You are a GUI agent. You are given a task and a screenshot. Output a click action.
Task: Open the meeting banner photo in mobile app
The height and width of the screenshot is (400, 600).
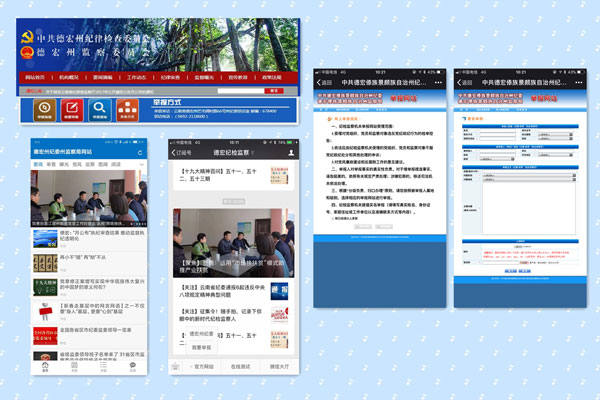(89, 198)
